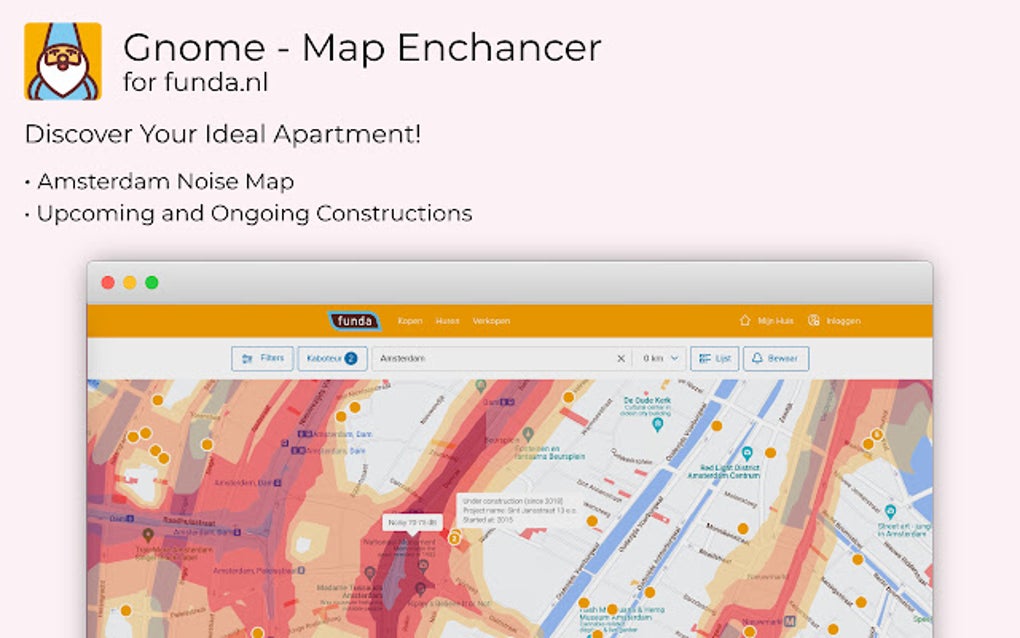Open the Mijn Huis link
This screenshot has width=1020, height=638.
click(x=775, y=321)
